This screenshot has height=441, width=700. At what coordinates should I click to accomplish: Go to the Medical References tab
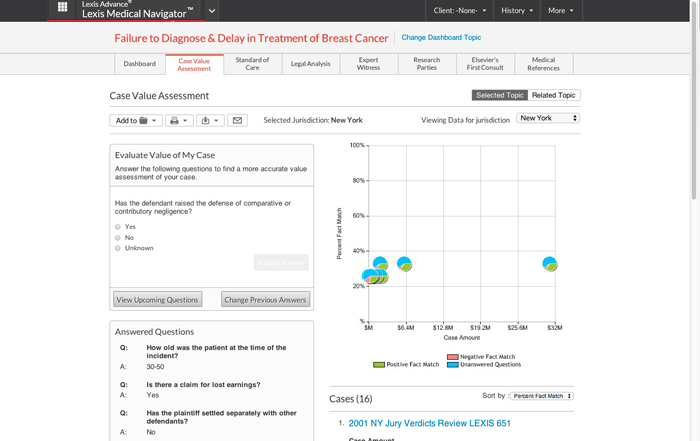(x=543, y=64)
